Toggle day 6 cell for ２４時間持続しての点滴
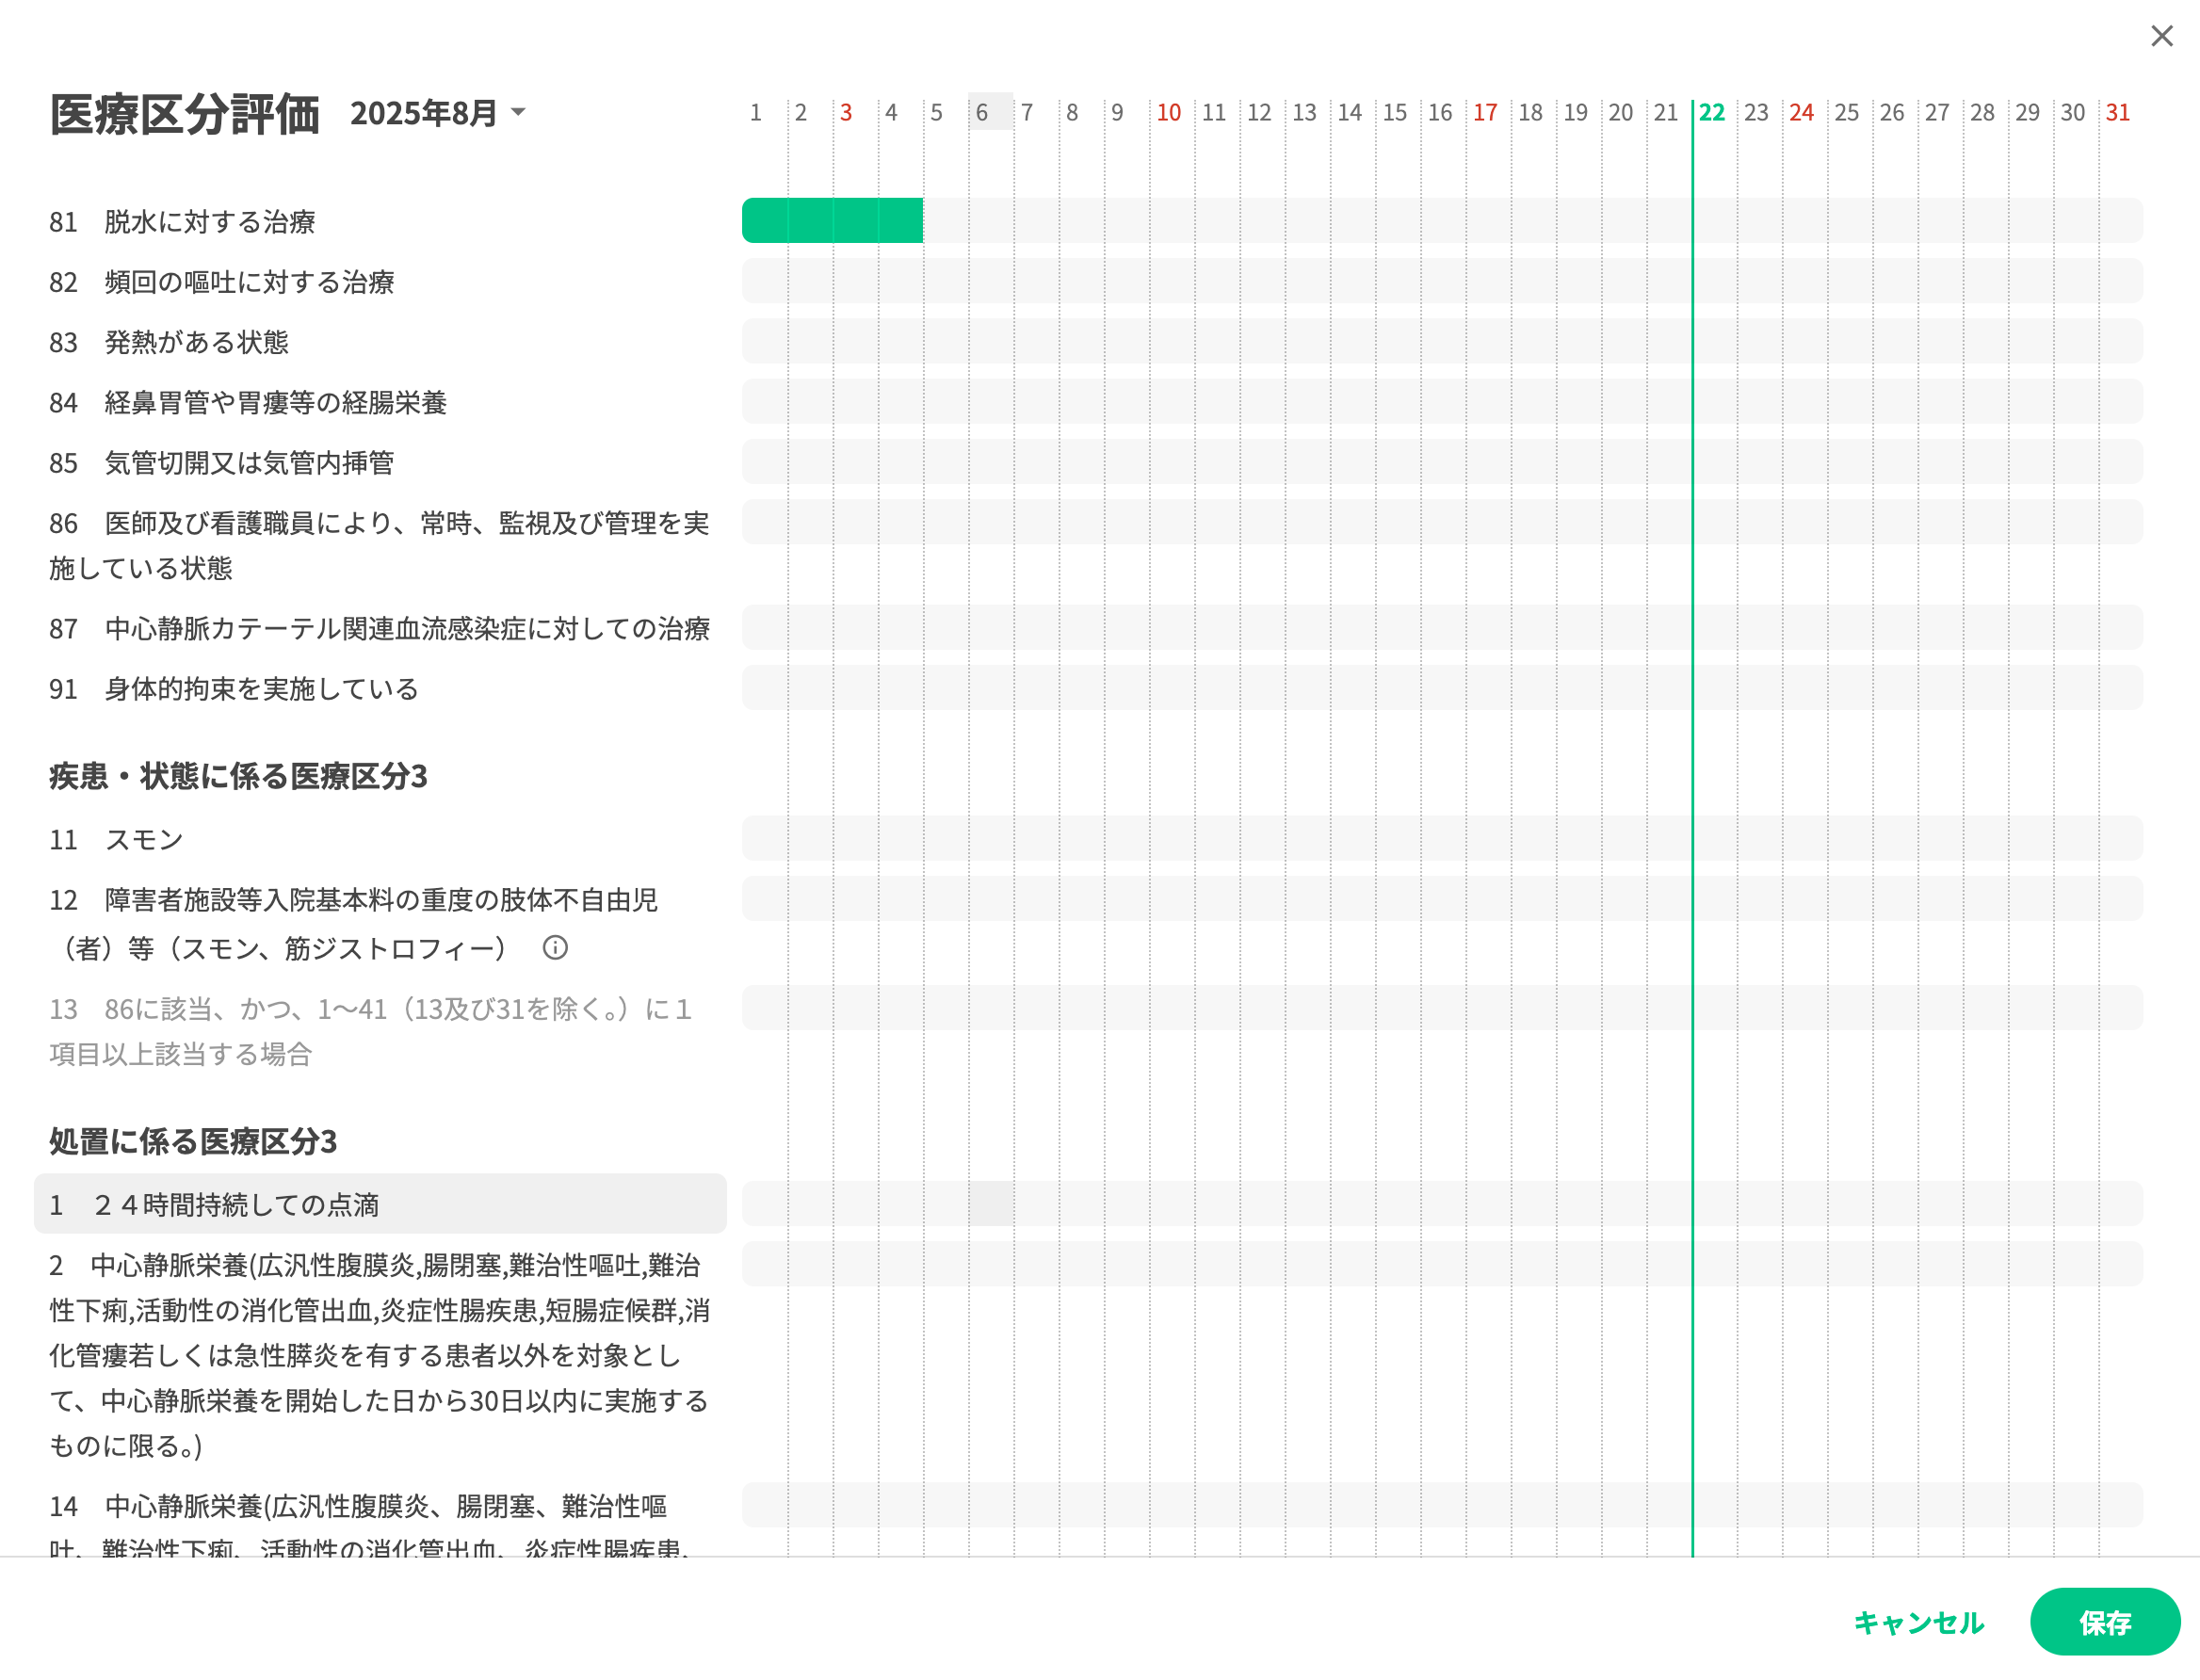The image size is (2200, 1680). (990, 1203)
